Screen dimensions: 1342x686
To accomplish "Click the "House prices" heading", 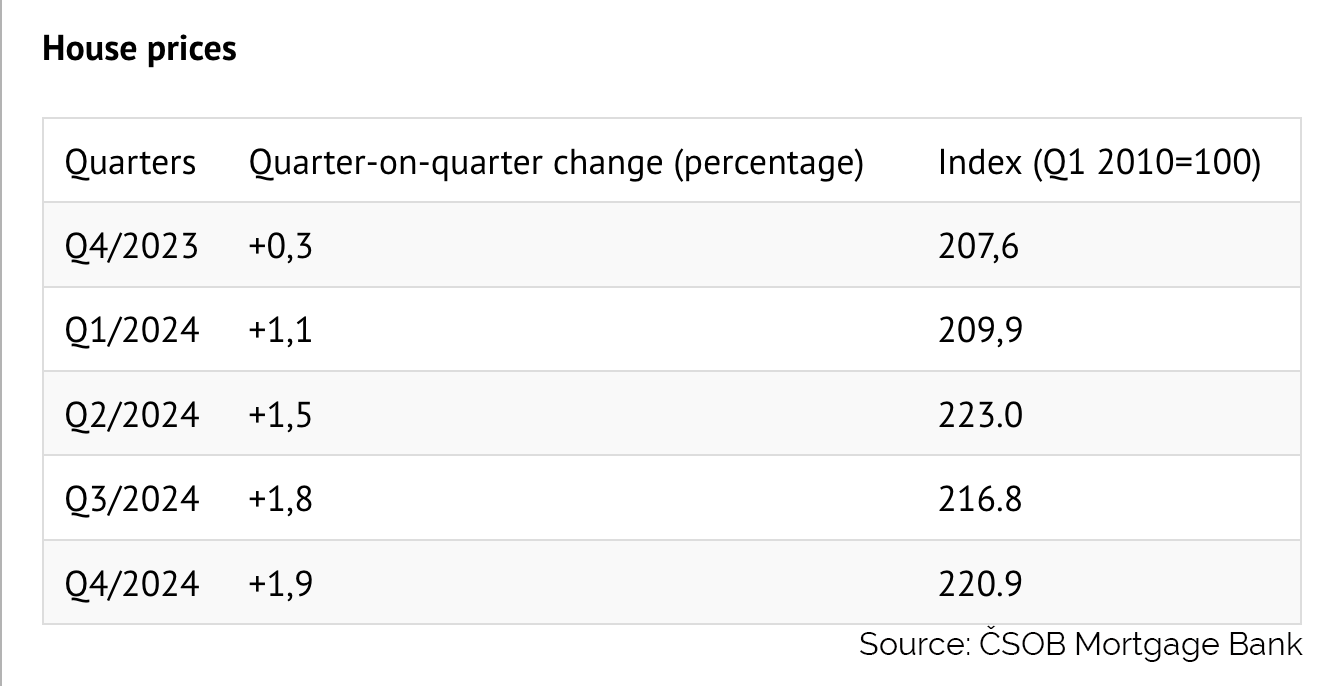I will 139,49.
